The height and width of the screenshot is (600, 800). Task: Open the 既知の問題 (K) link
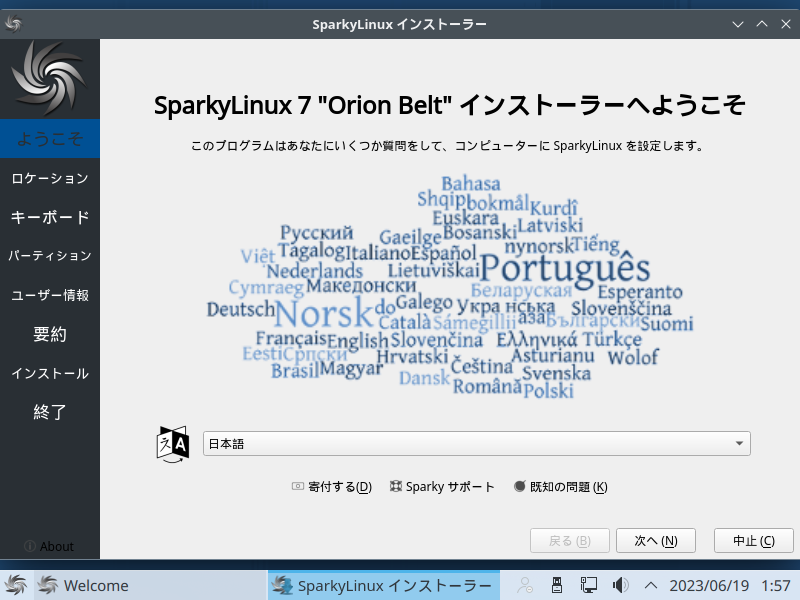click(x=561, y=487)
